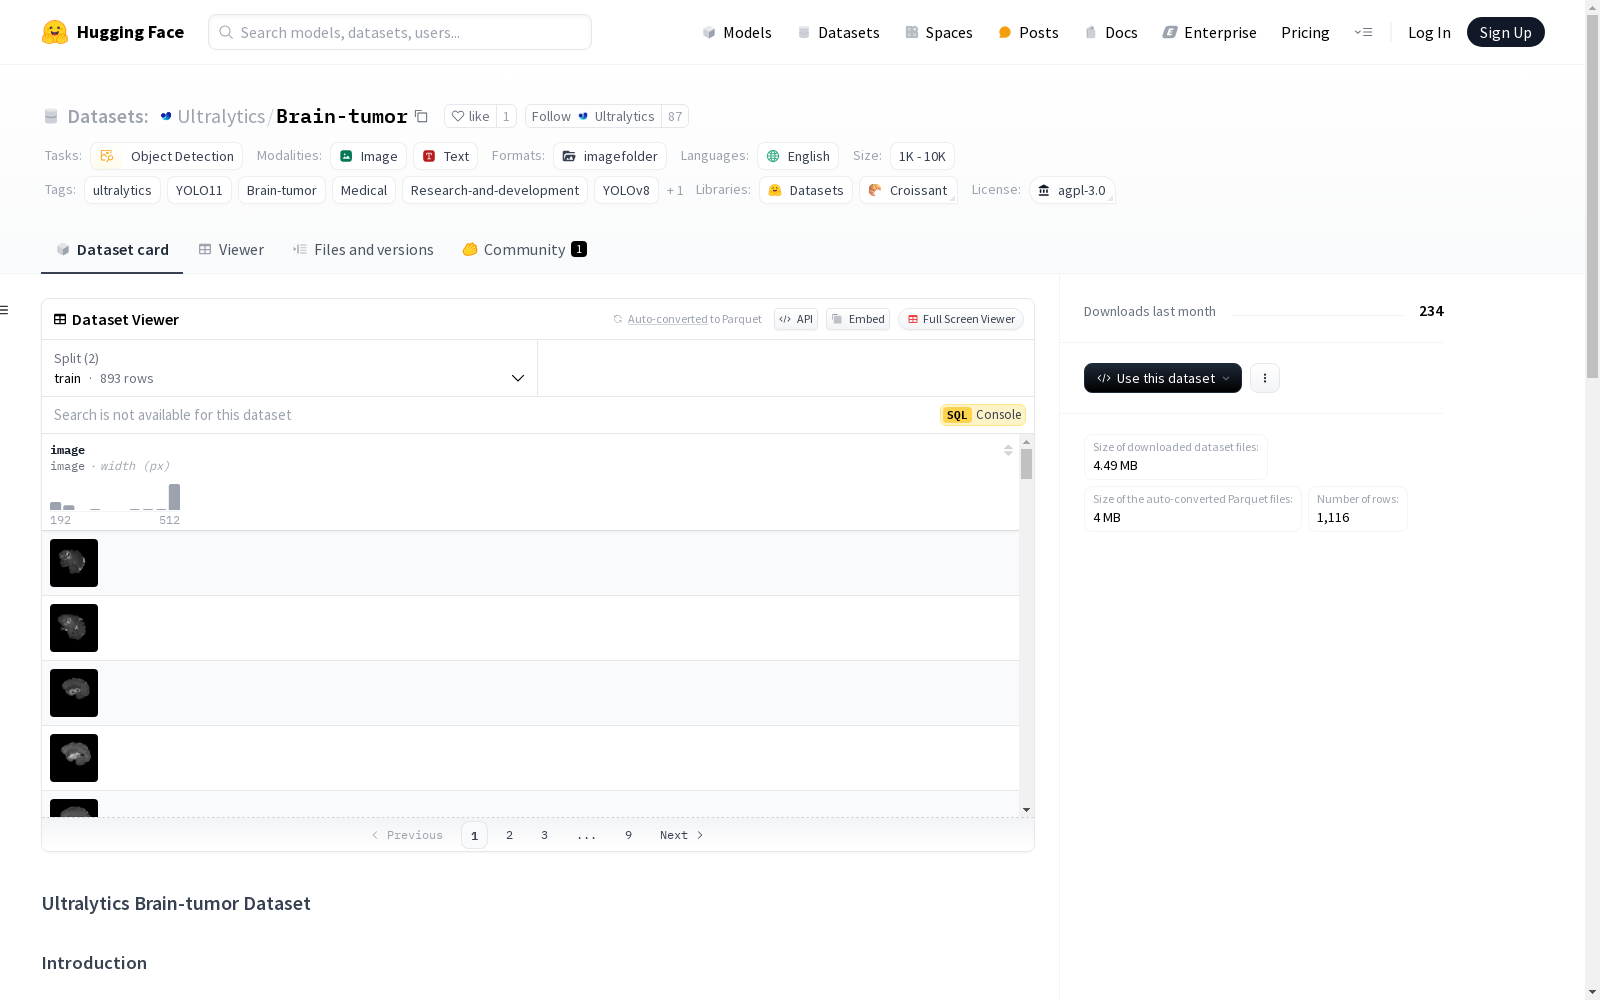Open the left sidebar table of contents icon
This screenshot has height=1000, width=1600.
coord(5,310)
